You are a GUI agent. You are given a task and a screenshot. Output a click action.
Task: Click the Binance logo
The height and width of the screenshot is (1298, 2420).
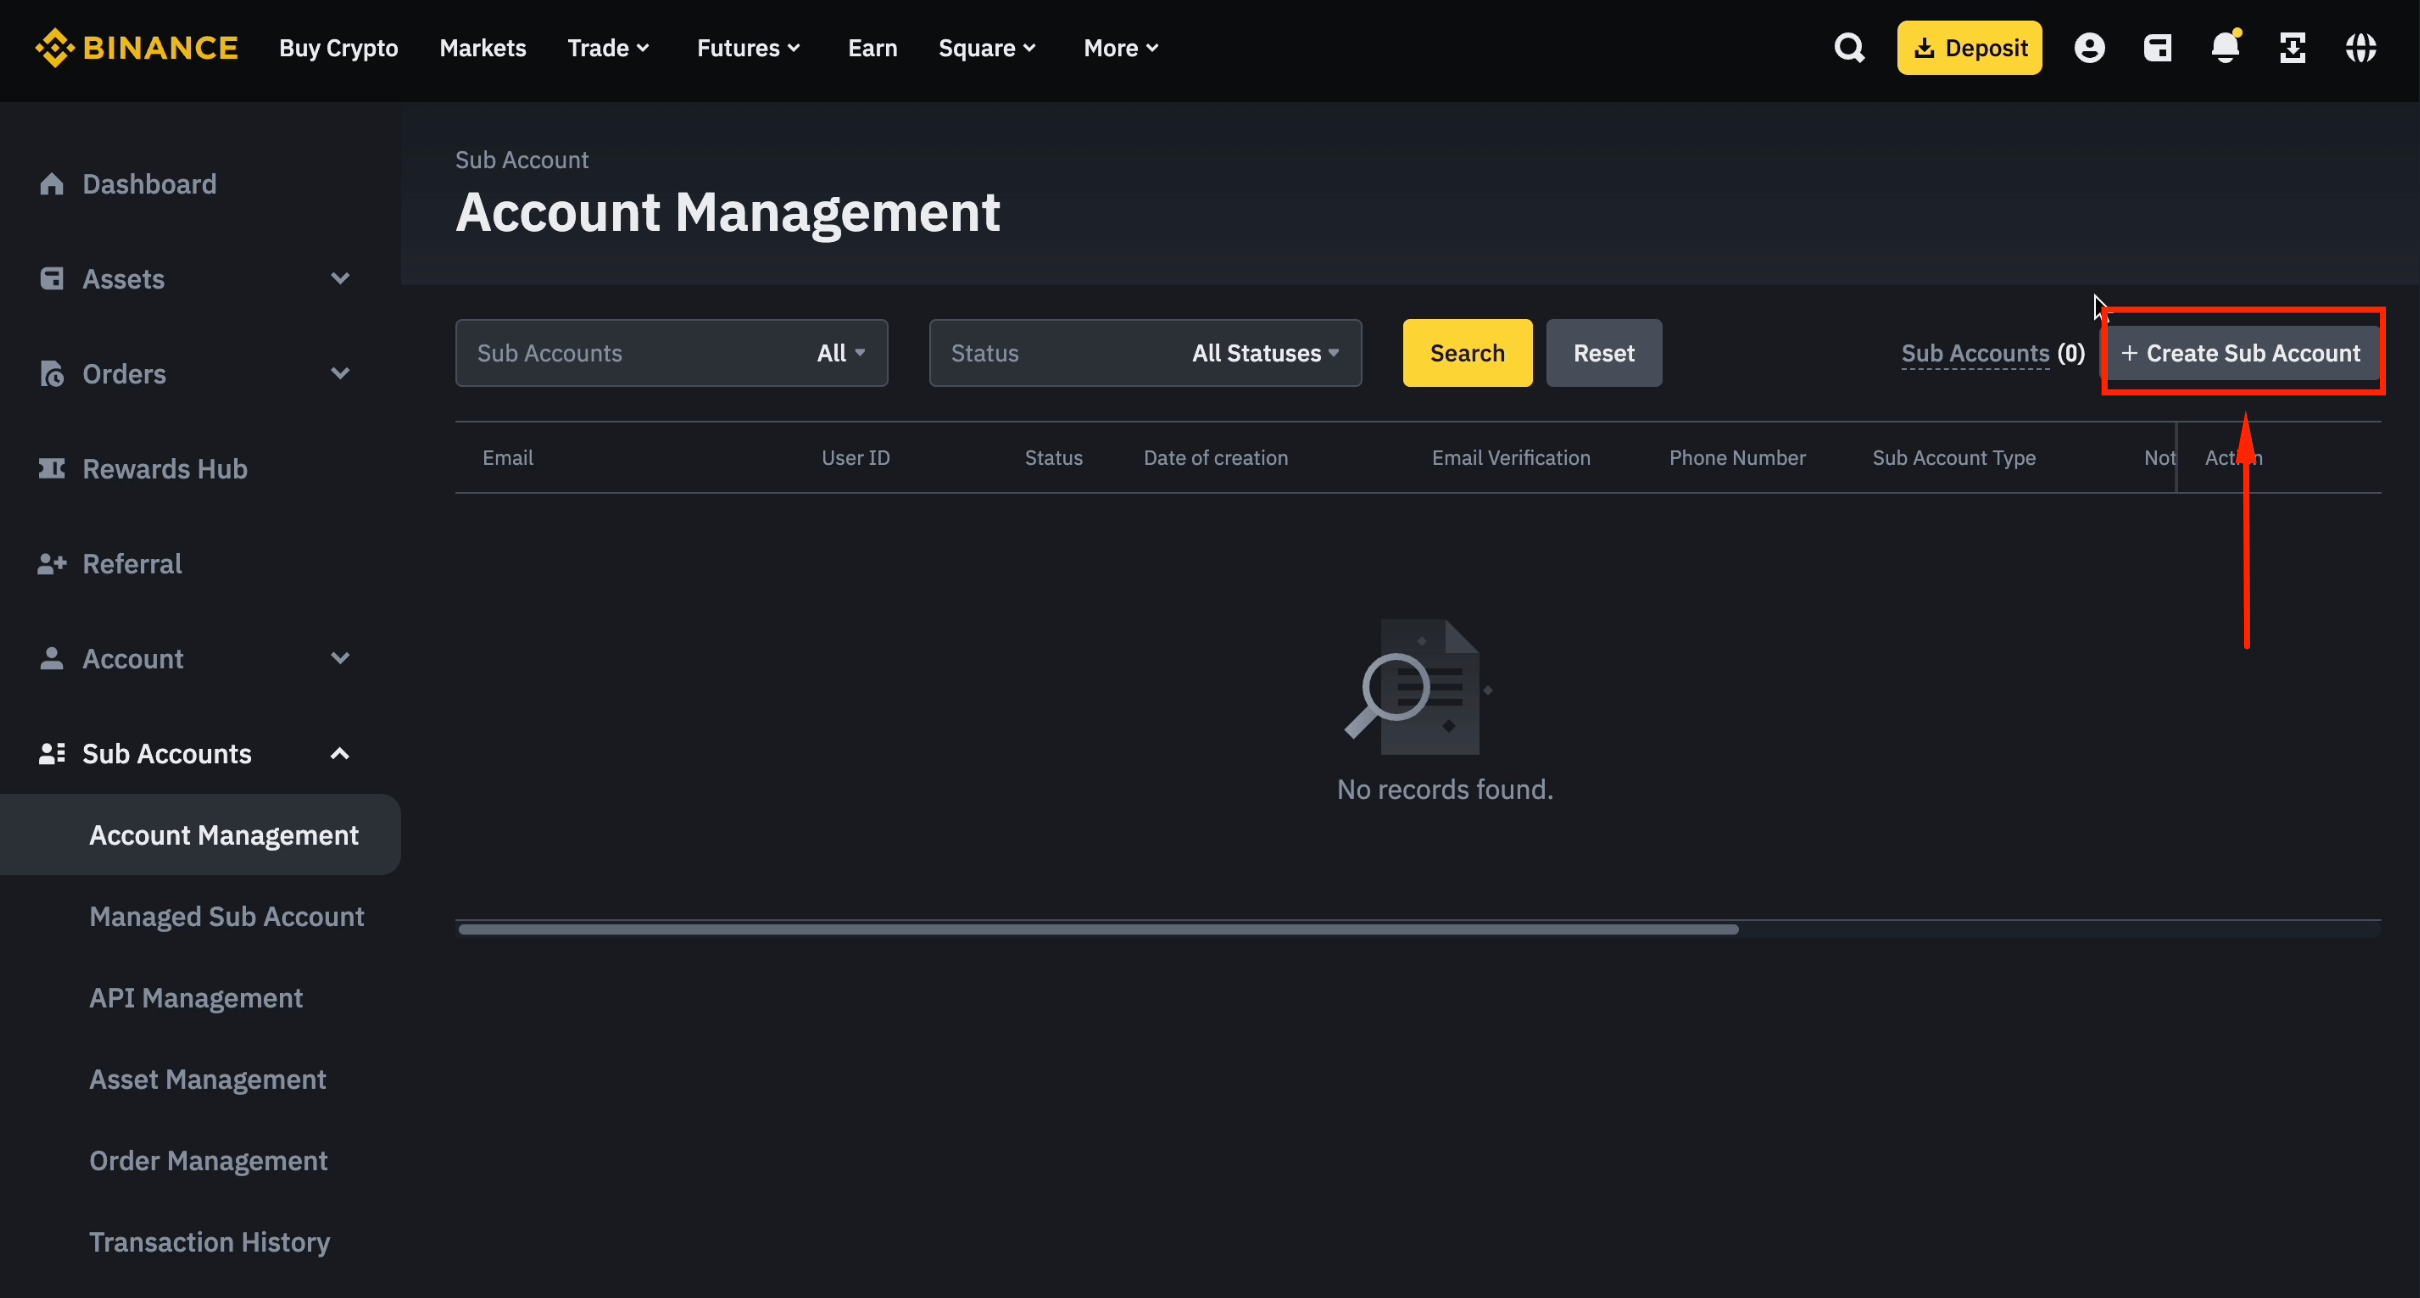[x=137, y=47]
